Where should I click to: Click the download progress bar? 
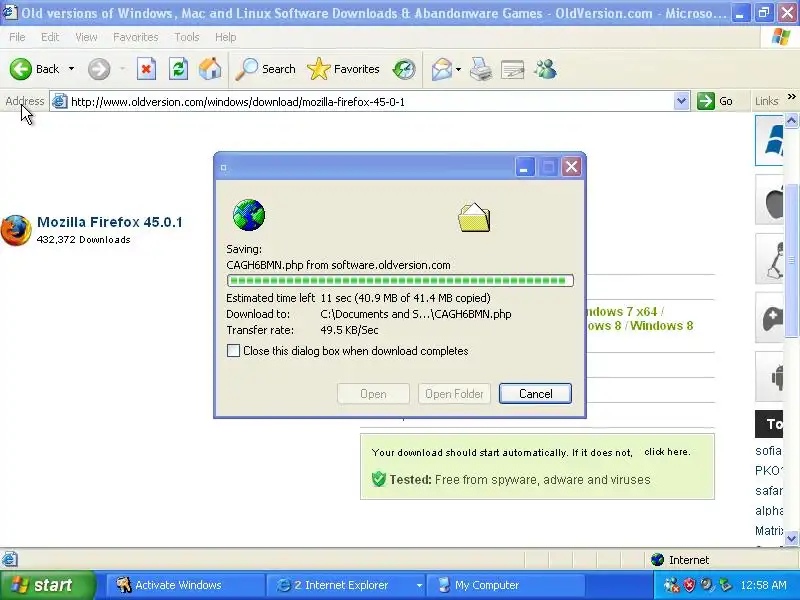400,280
